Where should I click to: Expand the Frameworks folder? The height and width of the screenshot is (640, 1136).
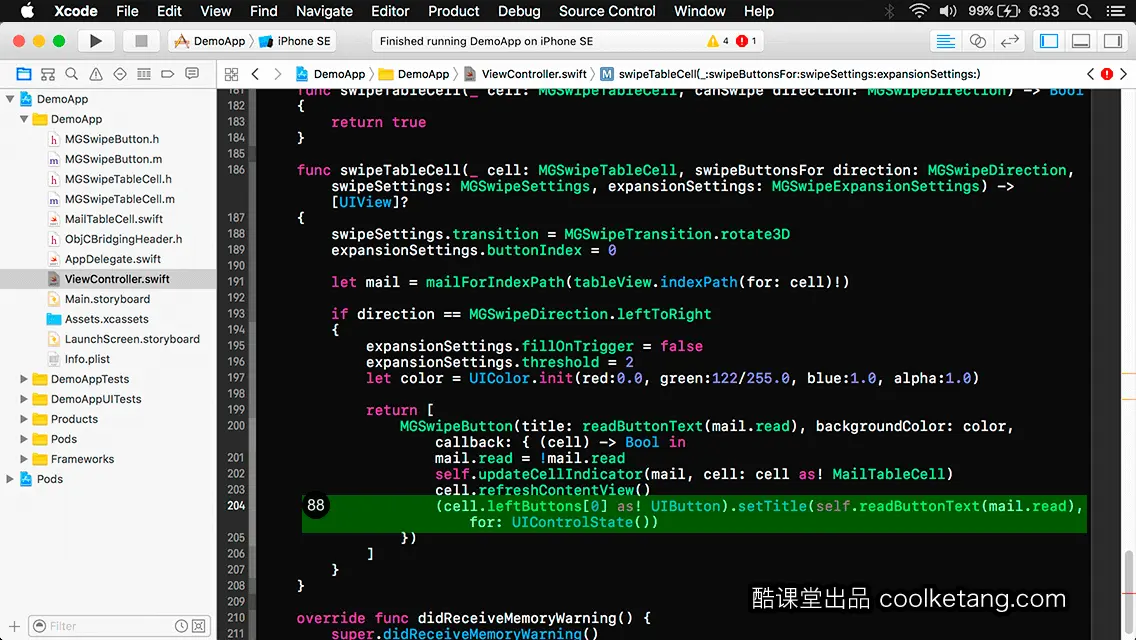click(x=24, y=459)
